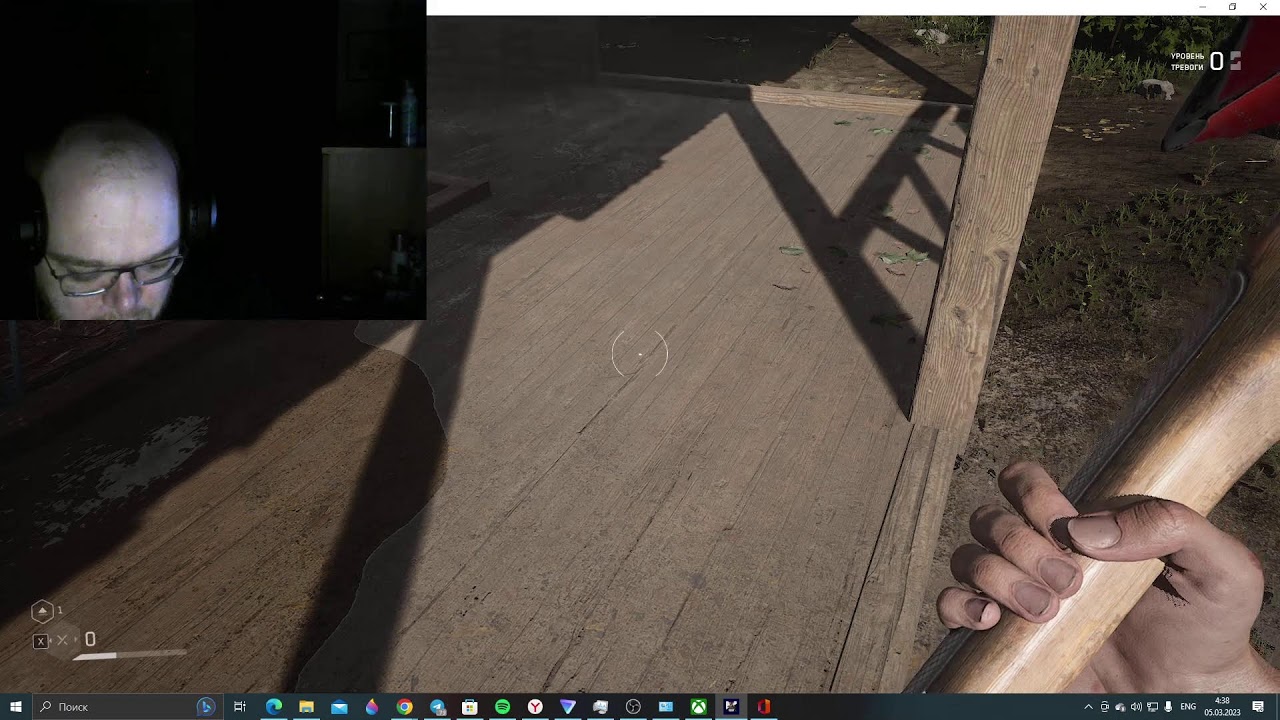This screenshot has width=1280, height=720.
Task: Open the Mail app from taskbar
Action: pyautogui.click(x=339, y=707)
